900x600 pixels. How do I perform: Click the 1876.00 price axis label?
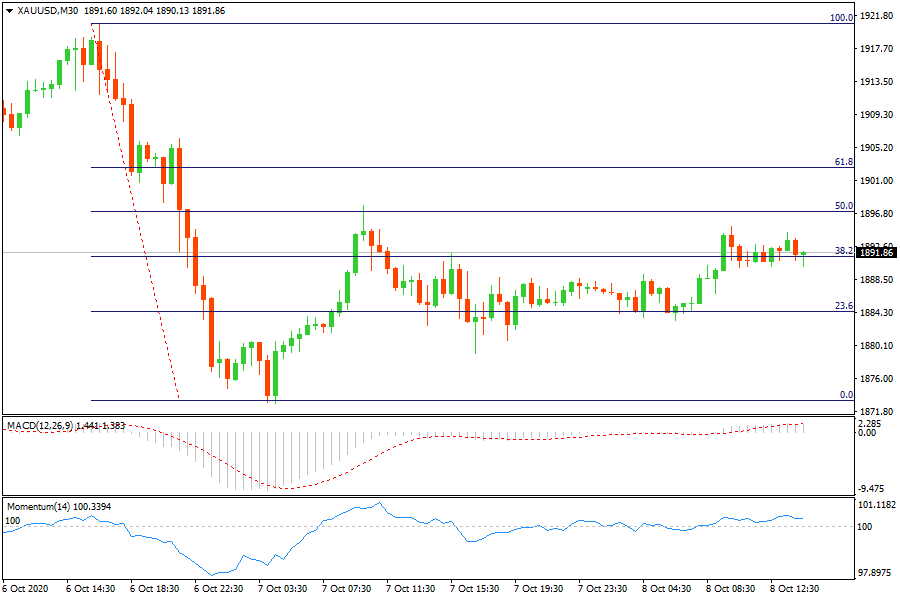pyautogui.click(x=876, y=378)
